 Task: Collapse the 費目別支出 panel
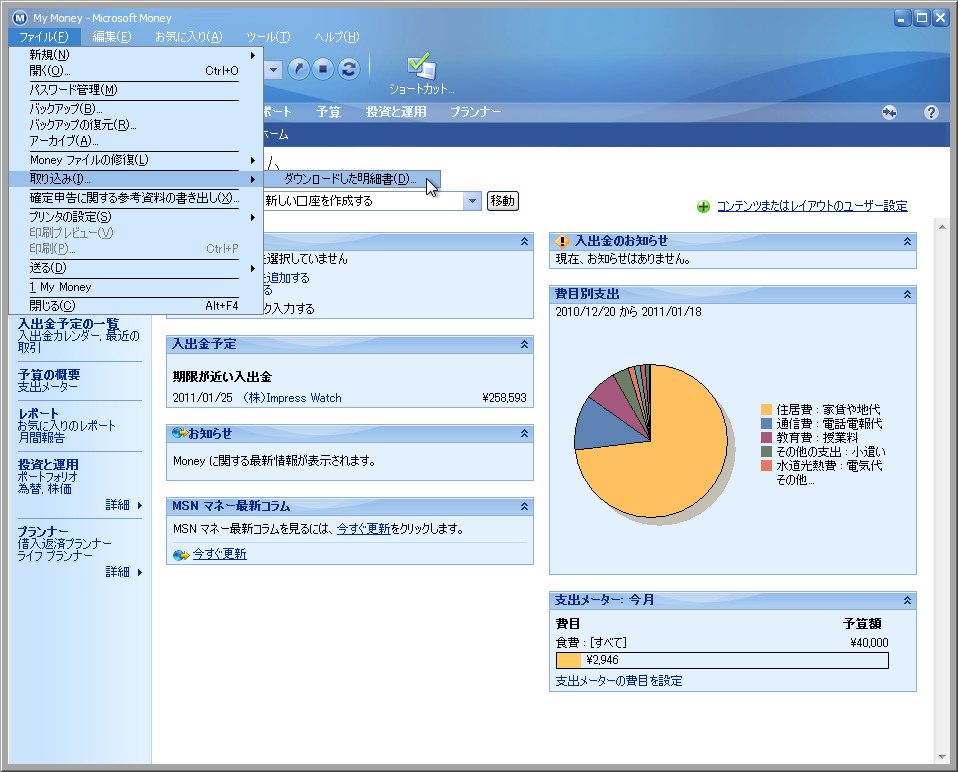coord(908,294)
